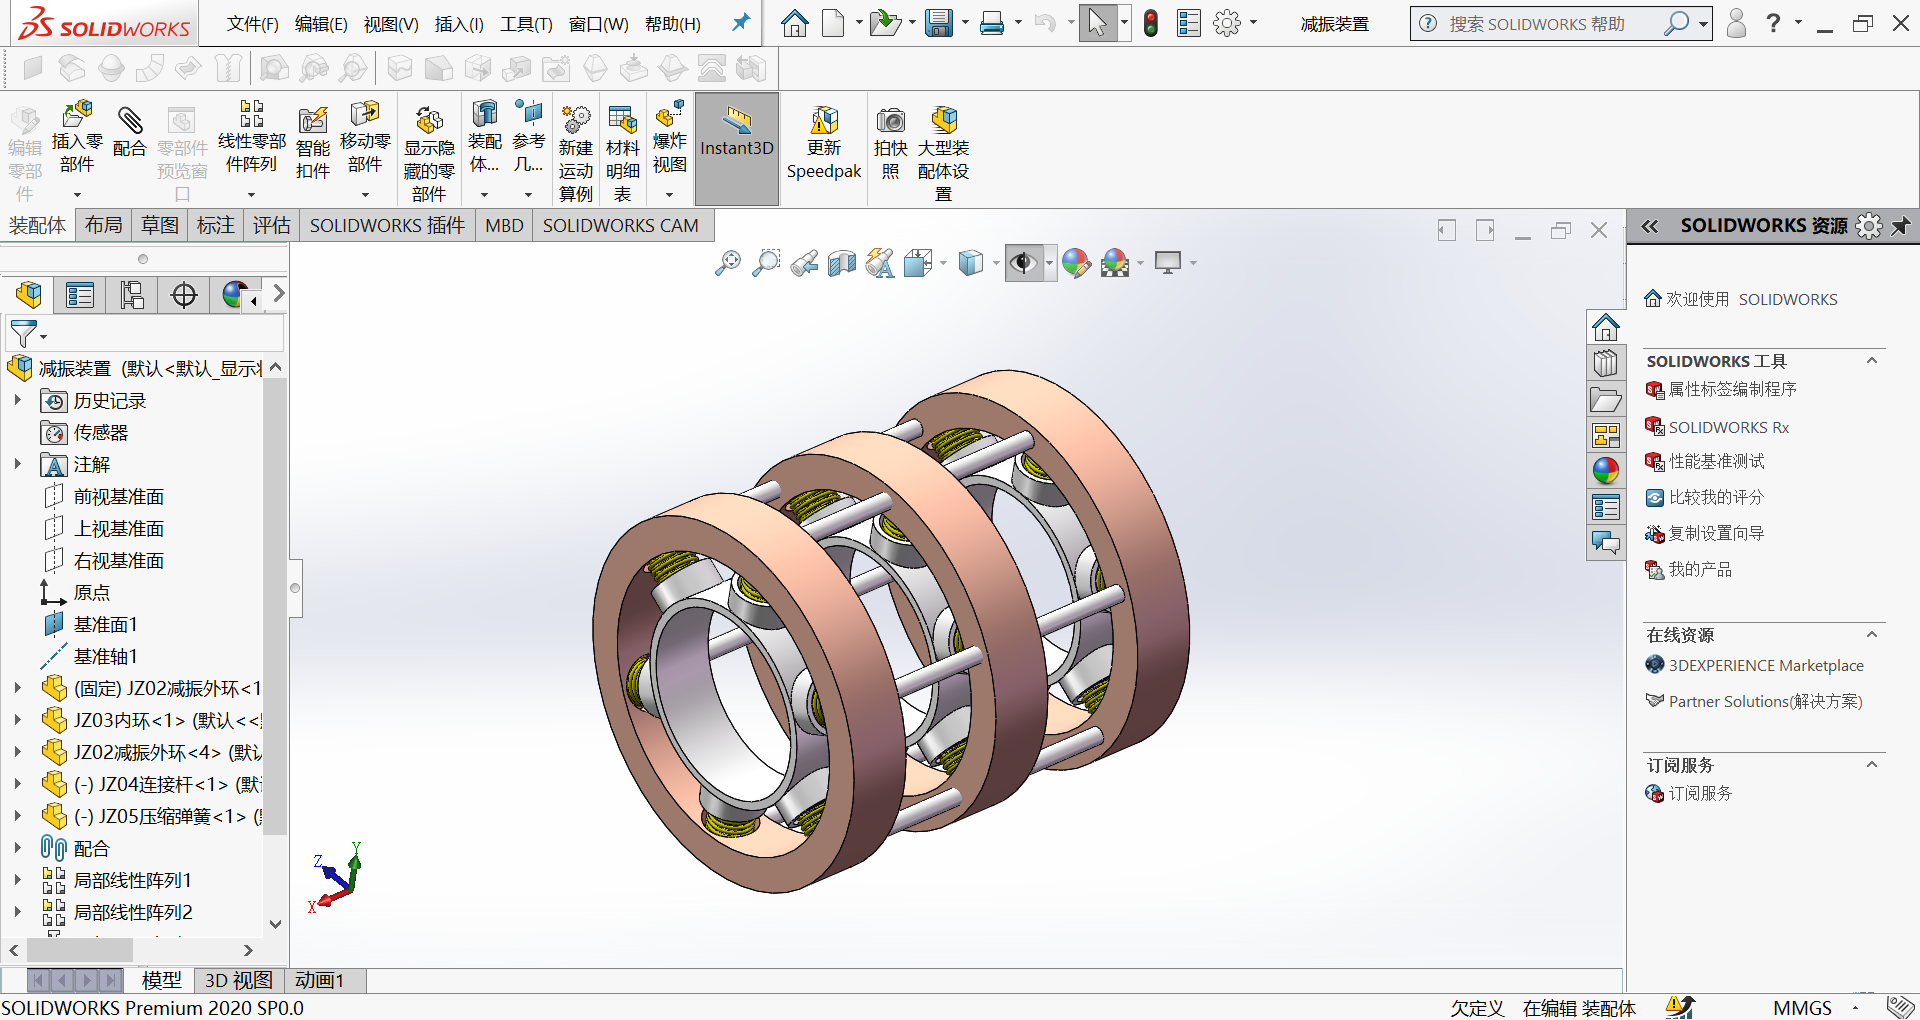The image size is (1920, 1020).
Task: Toggle Hide/Show Items eye button
Action: [1022, 263]
